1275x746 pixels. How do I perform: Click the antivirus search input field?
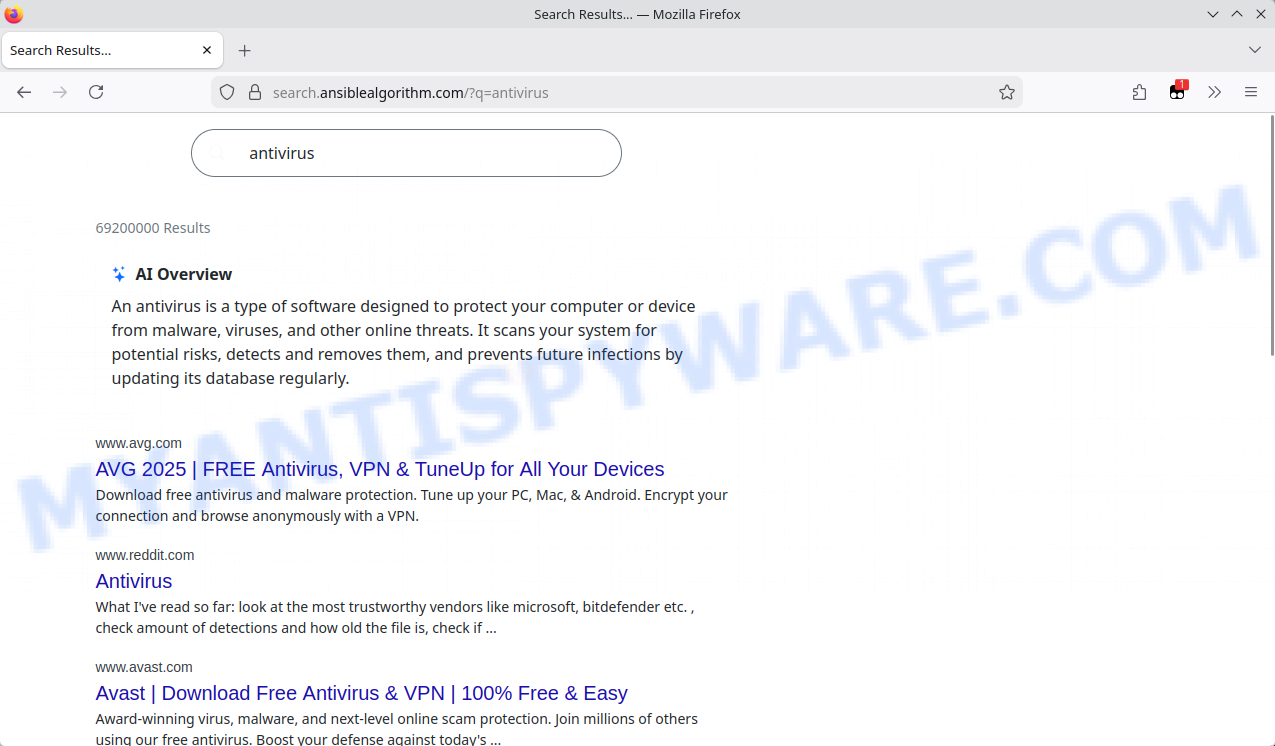(420, 154)
